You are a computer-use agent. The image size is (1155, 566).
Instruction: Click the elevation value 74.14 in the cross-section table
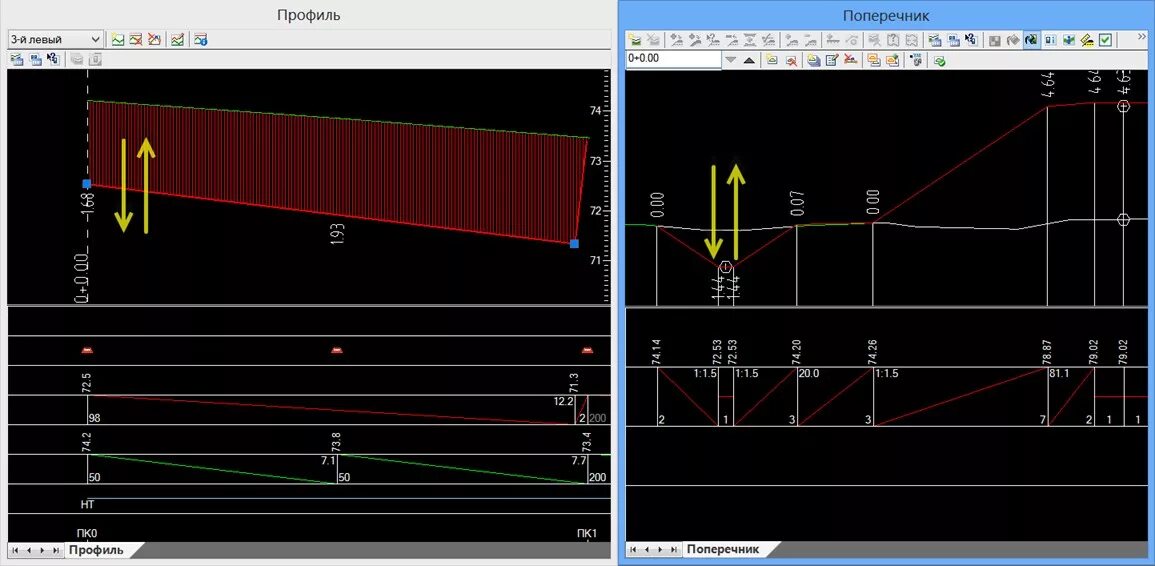[x=656, y=352]
